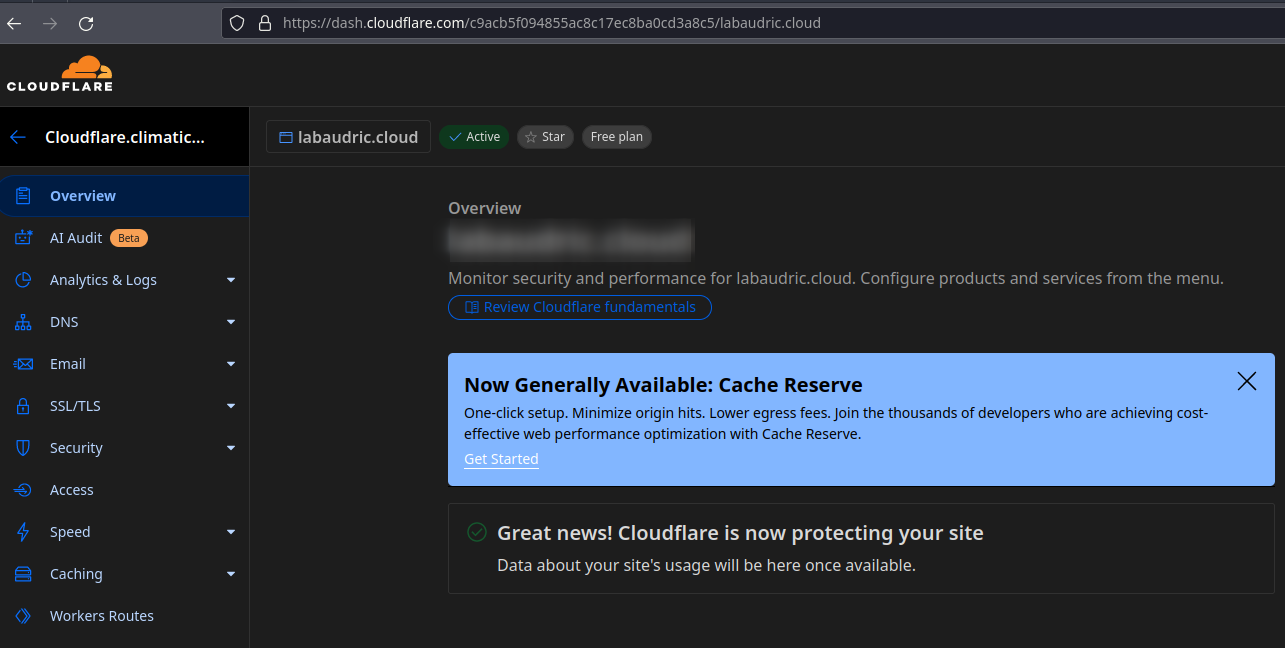This screenshot has height=648, width=1285.
Task: Click the Caching drive icon
Action: [23, 574]
